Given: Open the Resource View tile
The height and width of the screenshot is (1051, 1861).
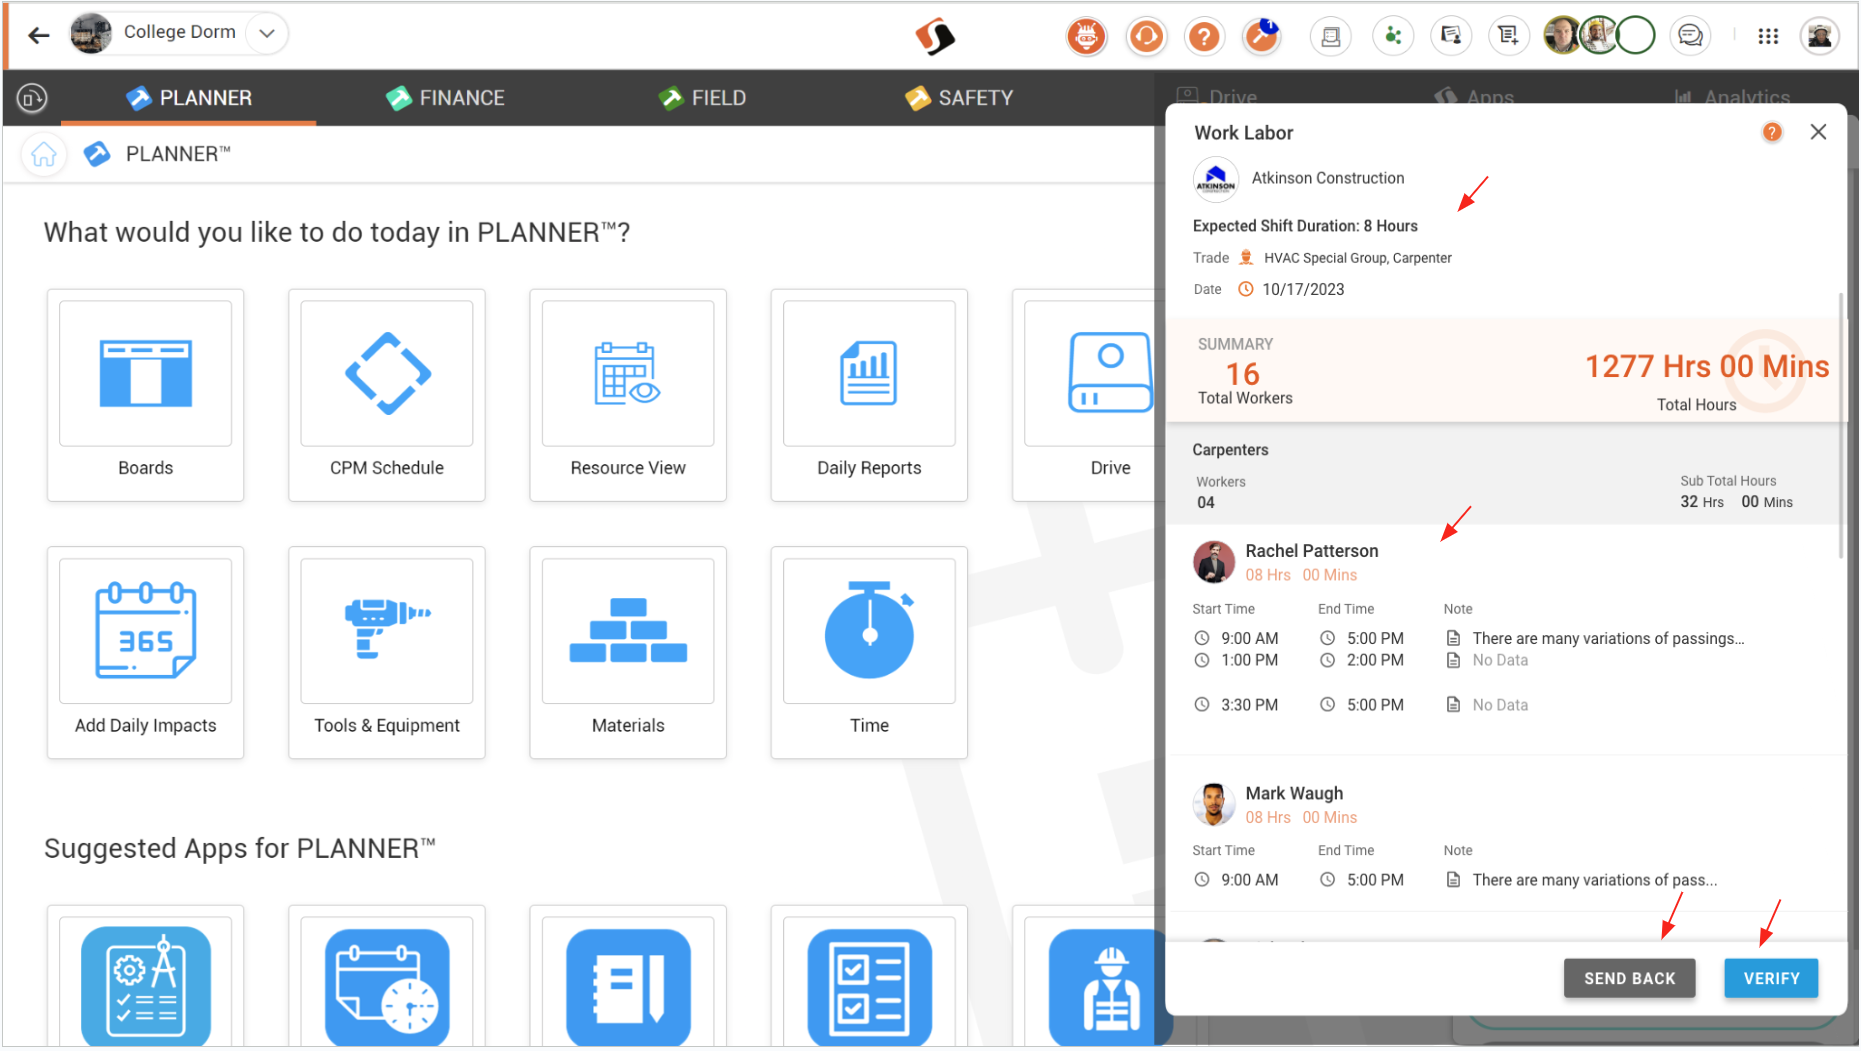Looking at the screenshot, I should click(x=628, y=395).
